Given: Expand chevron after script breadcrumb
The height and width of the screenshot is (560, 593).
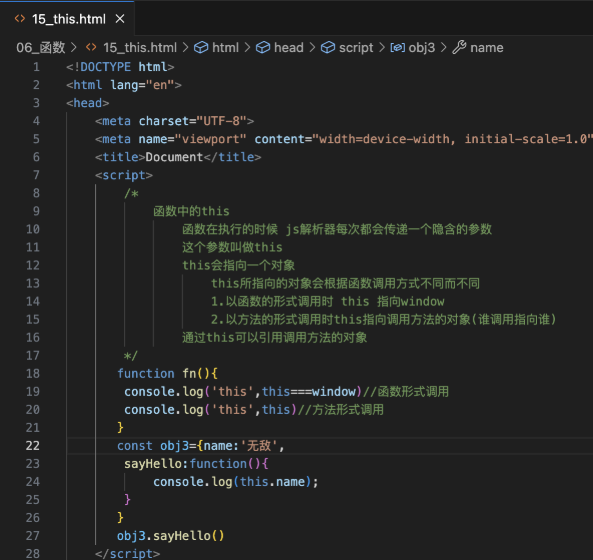Looking at the screenshot, I should coord(382,48).
